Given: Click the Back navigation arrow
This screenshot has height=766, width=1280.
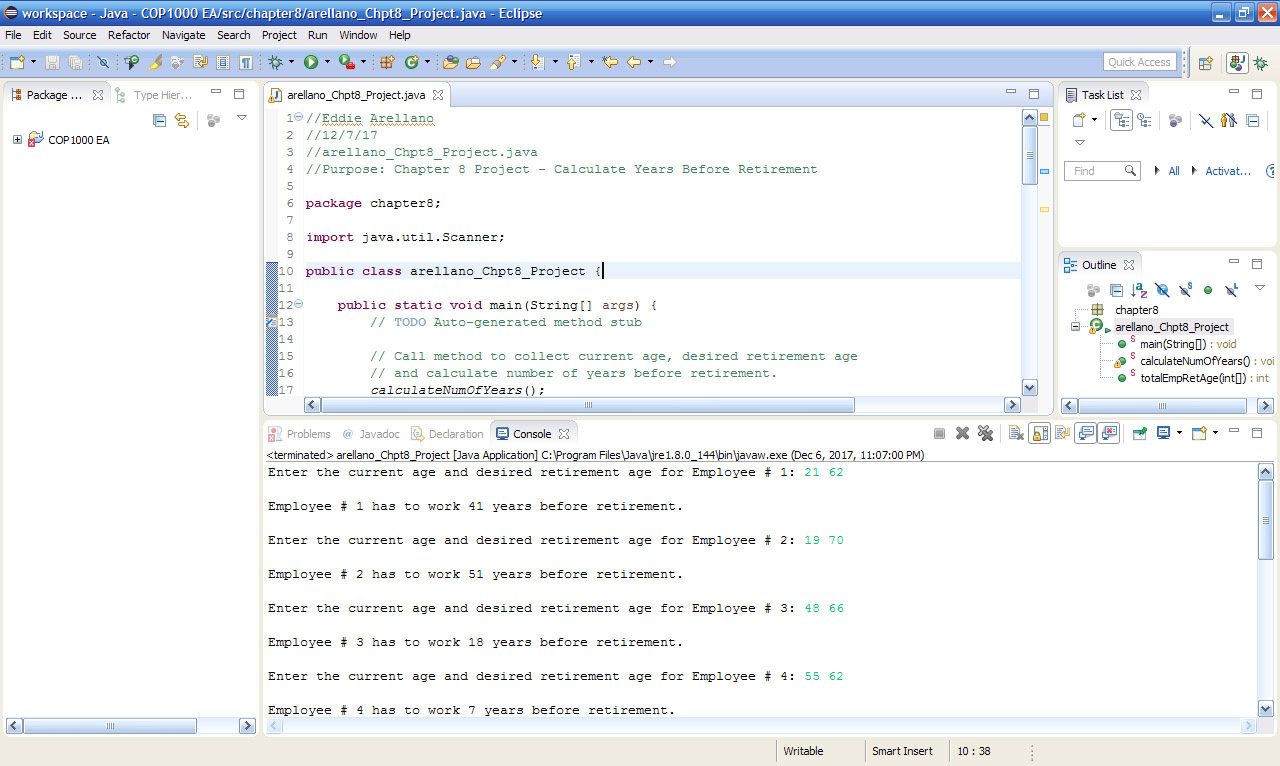Looking at the screenshot, I should (634, 62).
